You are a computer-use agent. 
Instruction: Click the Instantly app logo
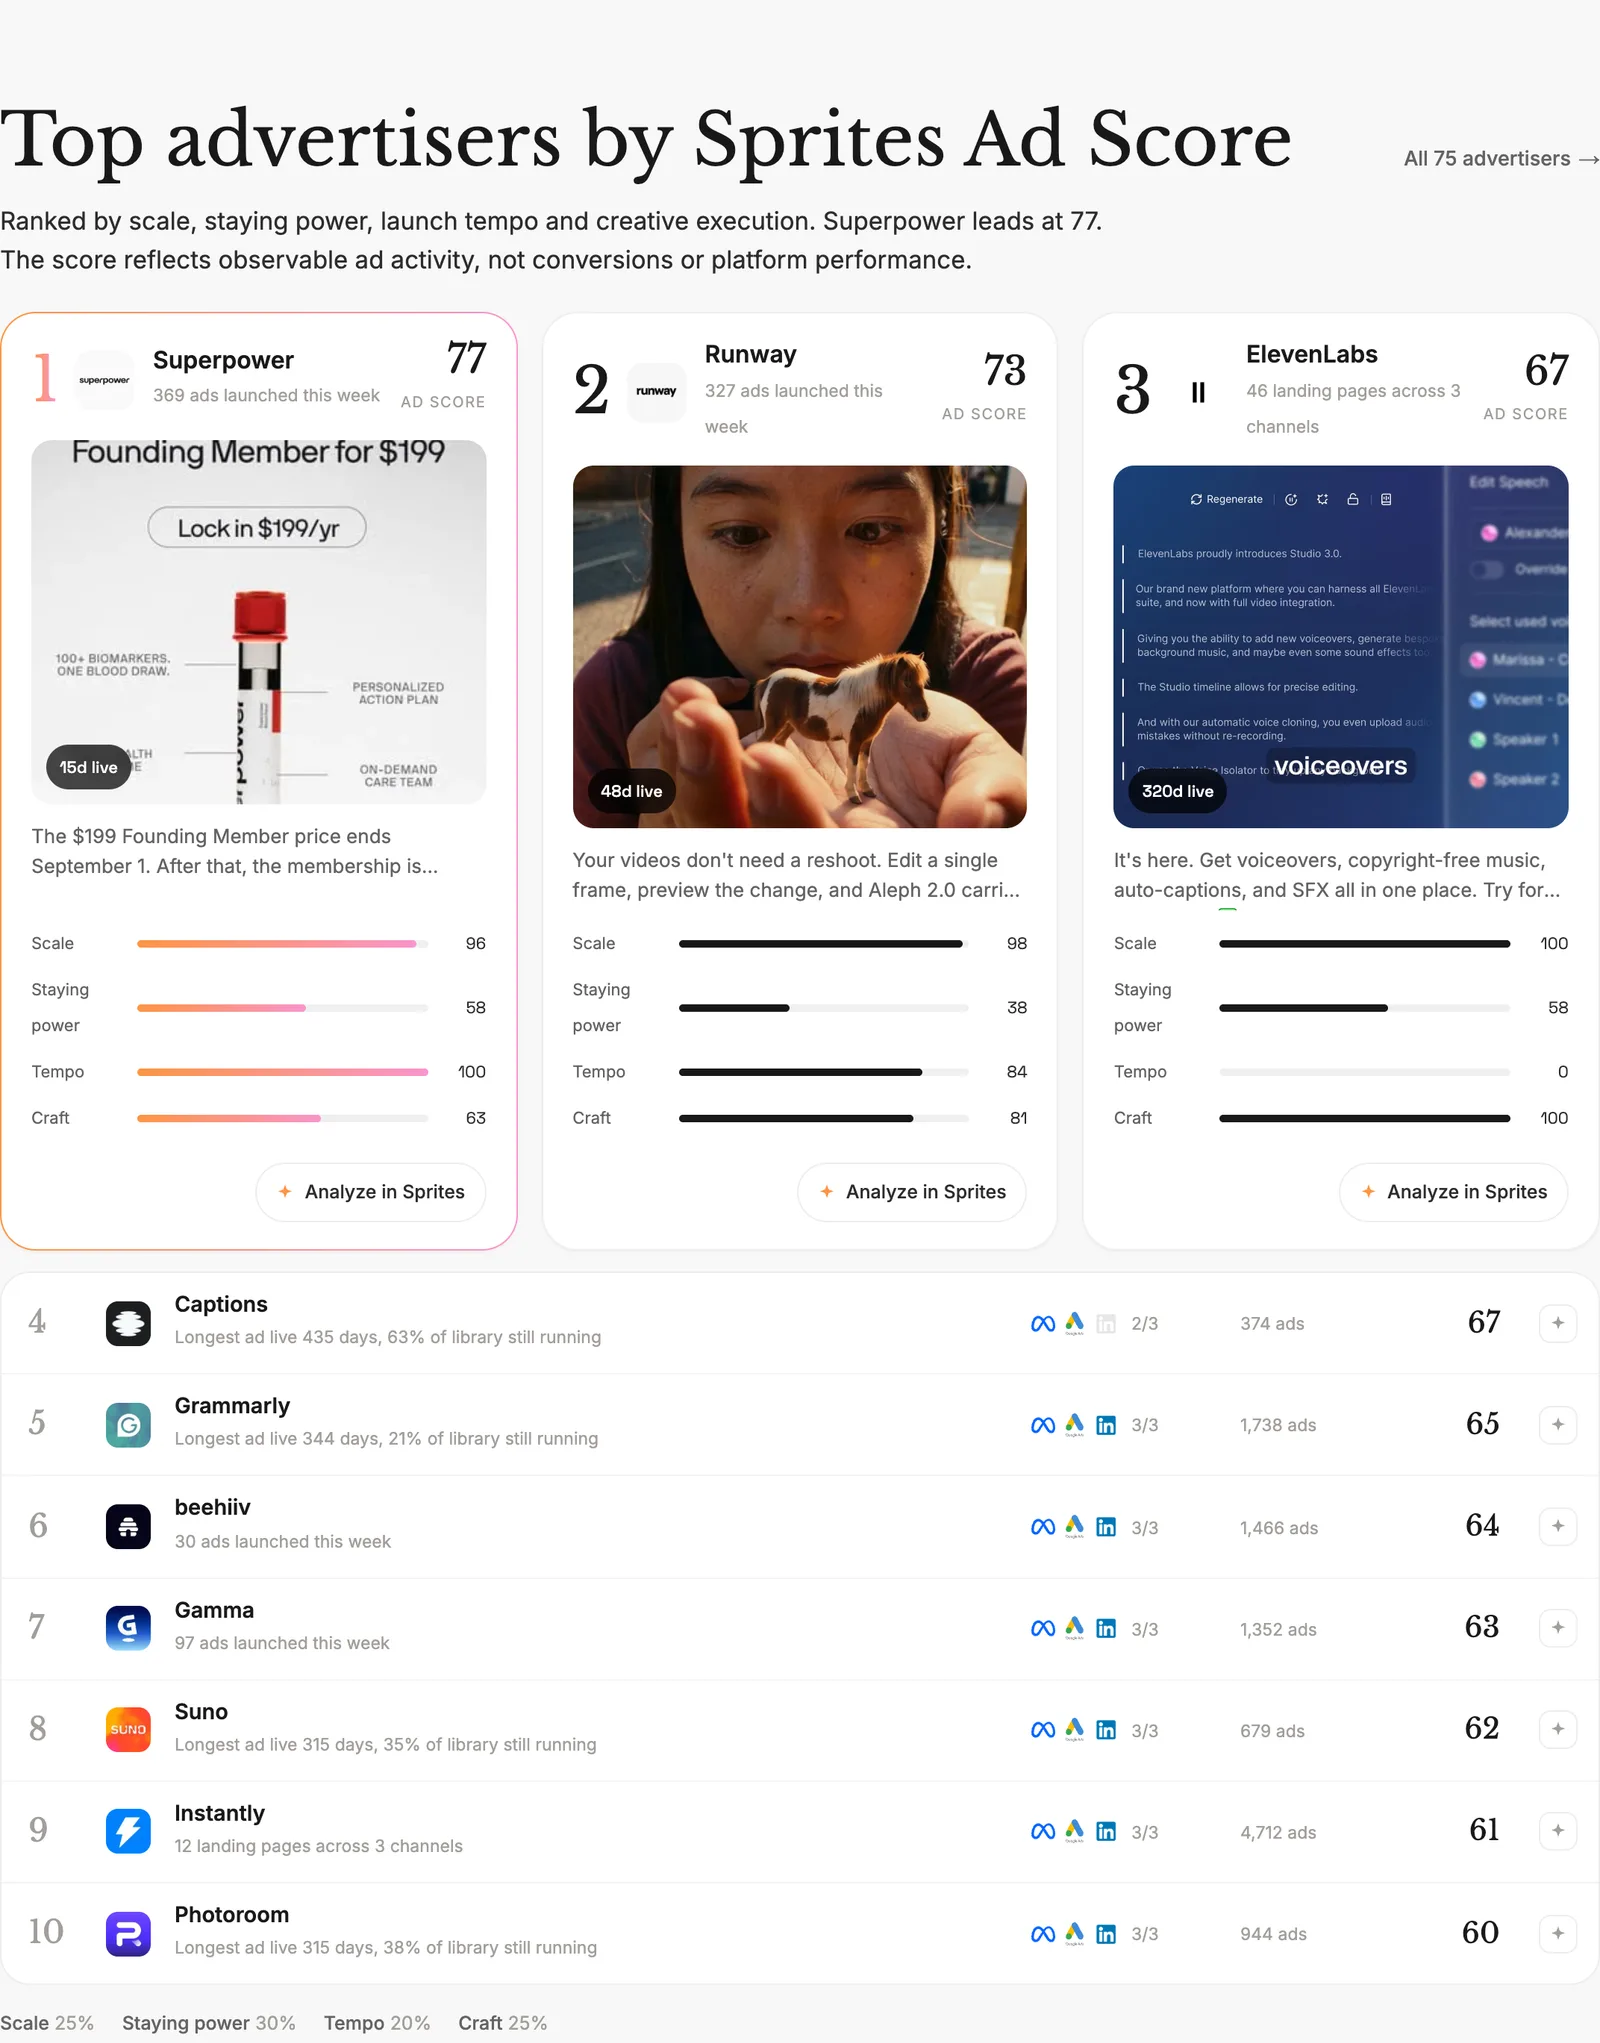point(128,1831)
